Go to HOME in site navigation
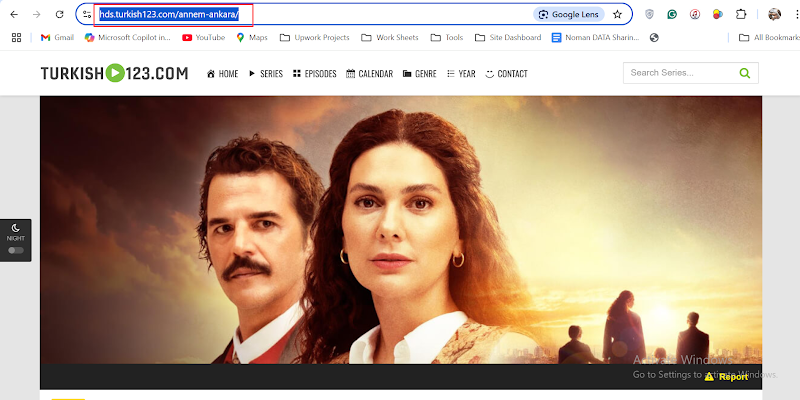The image size is (800, 400). tap(222, 73)
